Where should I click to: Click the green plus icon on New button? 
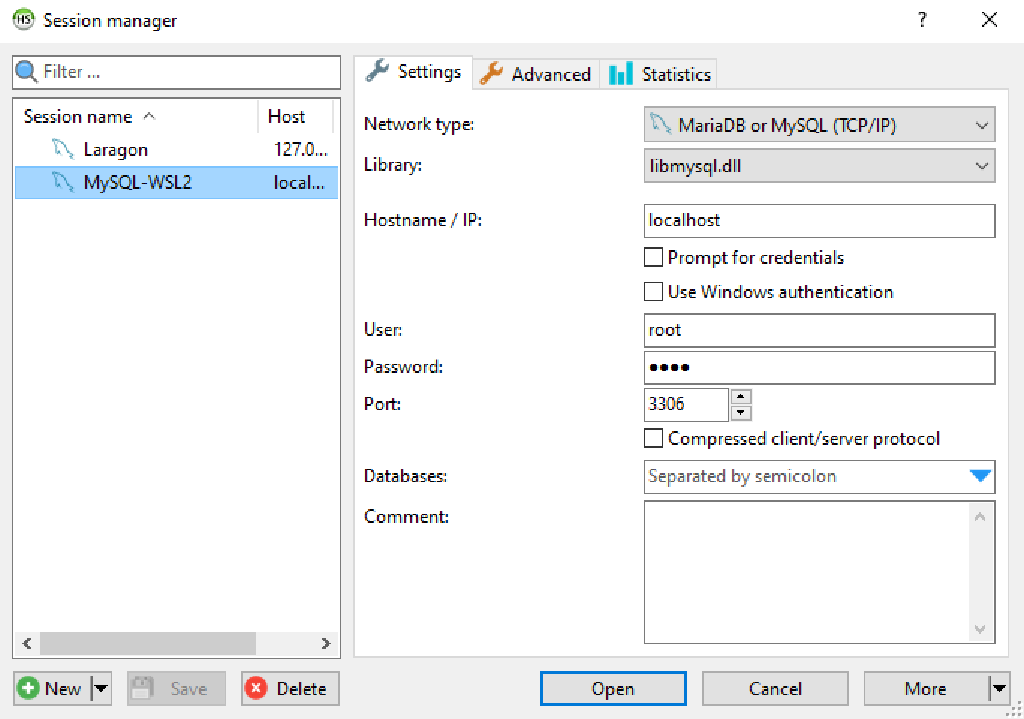tap(28, 688)
